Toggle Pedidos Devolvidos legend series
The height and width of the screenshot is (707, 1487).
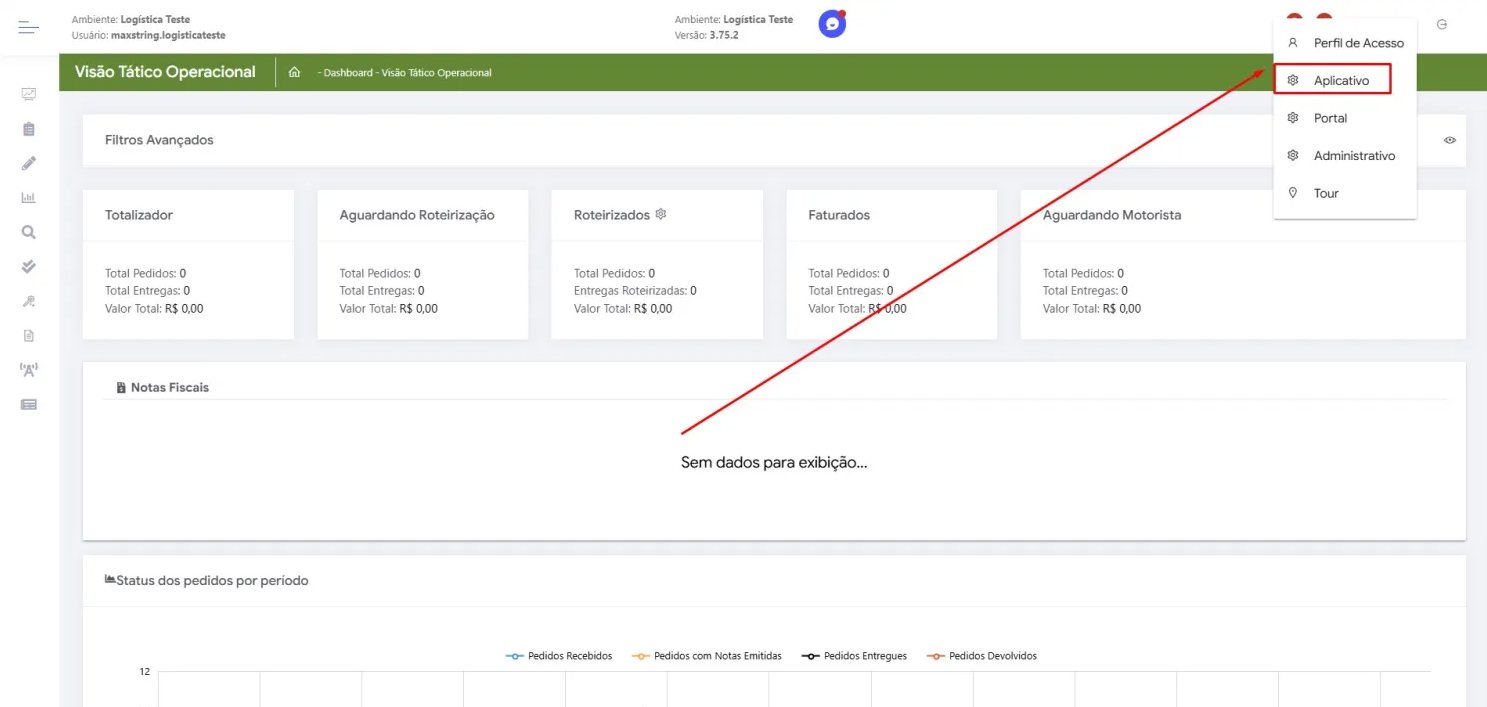point(982,656)
